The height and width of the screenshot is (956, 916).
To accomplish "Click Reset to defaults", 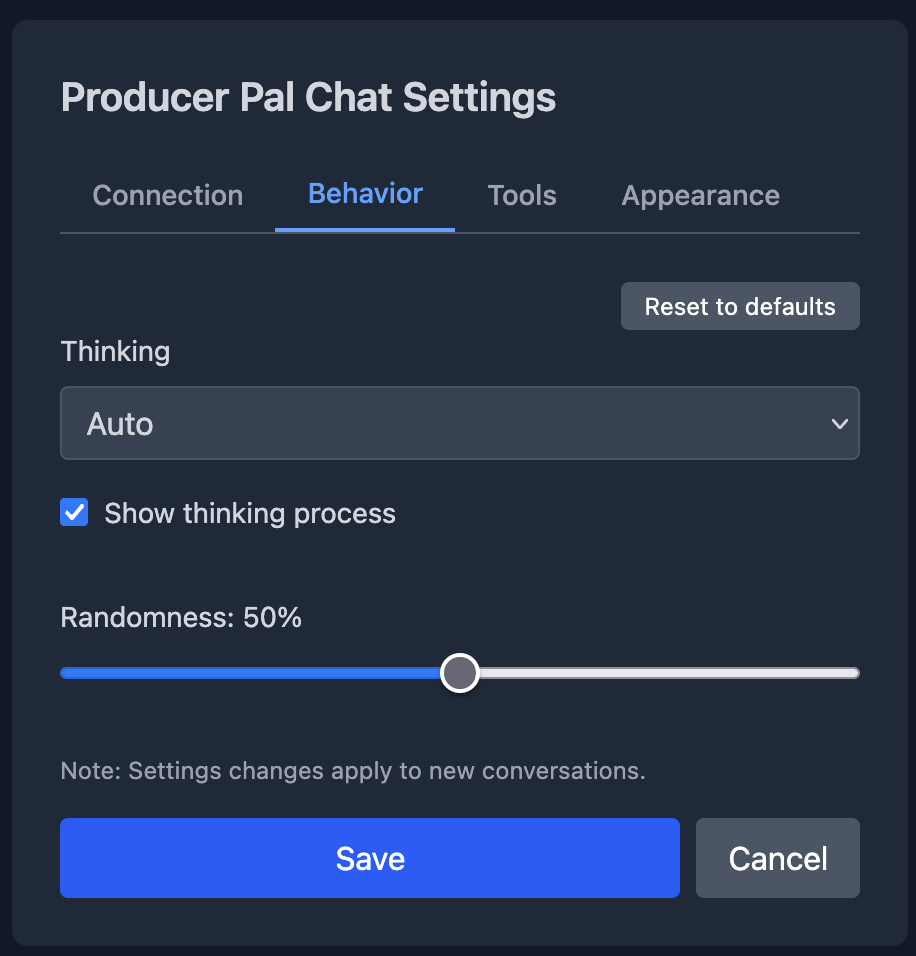I will [x=740, y=306].
